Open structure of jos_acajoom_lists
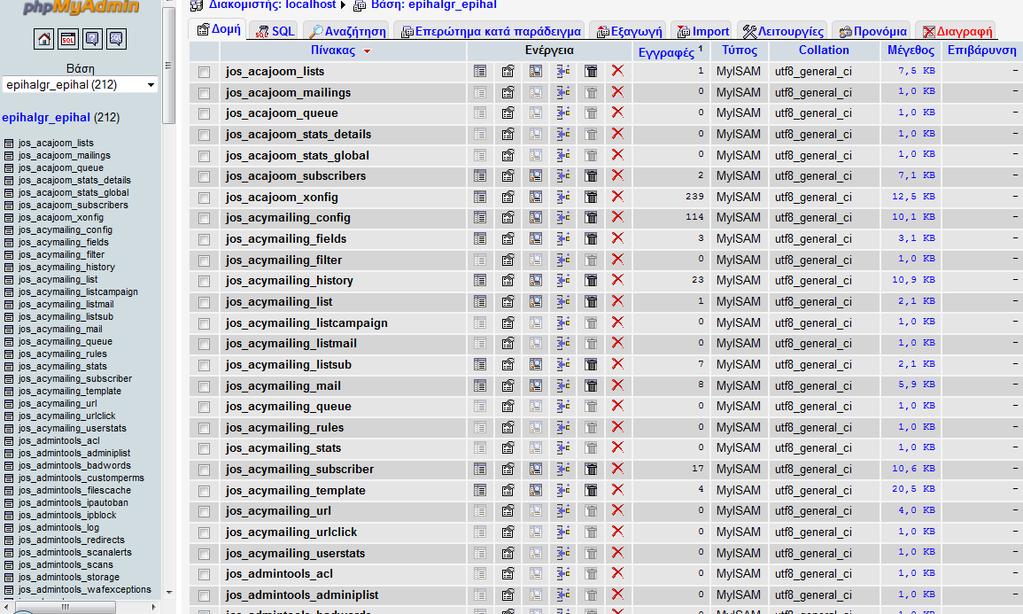The height and width of the screenshot is (614, 1023). click(x=508, y=71)
